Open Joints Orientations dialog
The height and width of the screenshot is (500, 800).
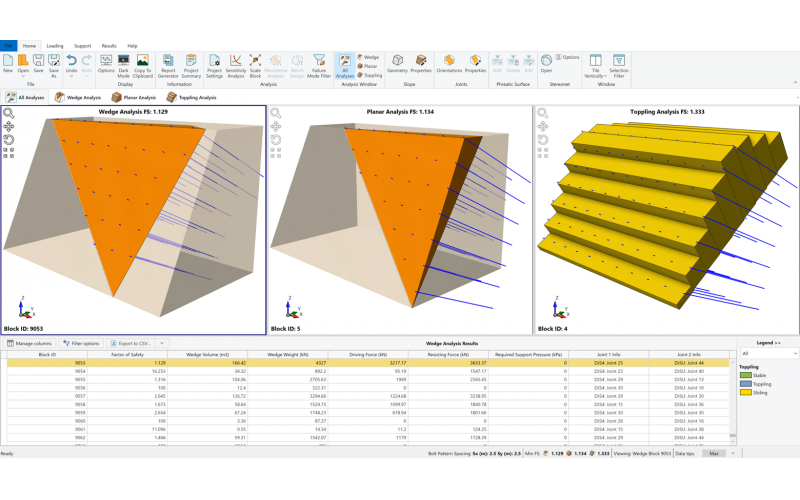450,64
